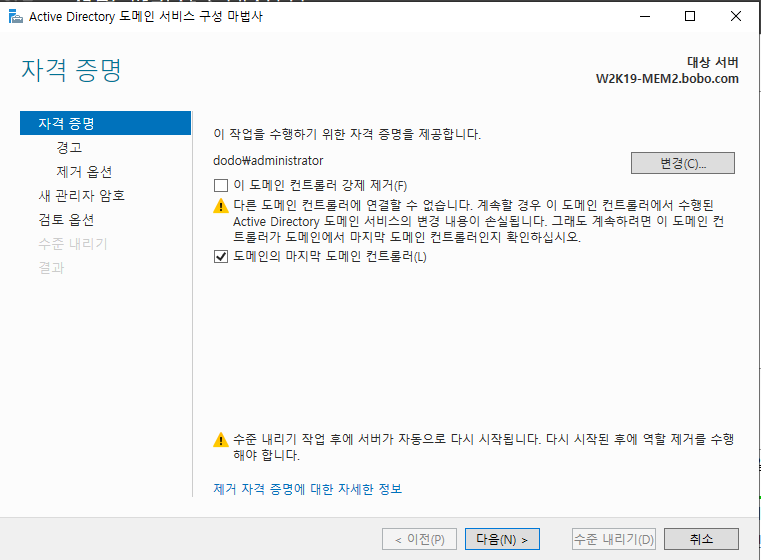The image size is (761, 560).
Task: Open '제거 자격 증명에 대한 자세한 정보' link
Action: tap(308, 489)
